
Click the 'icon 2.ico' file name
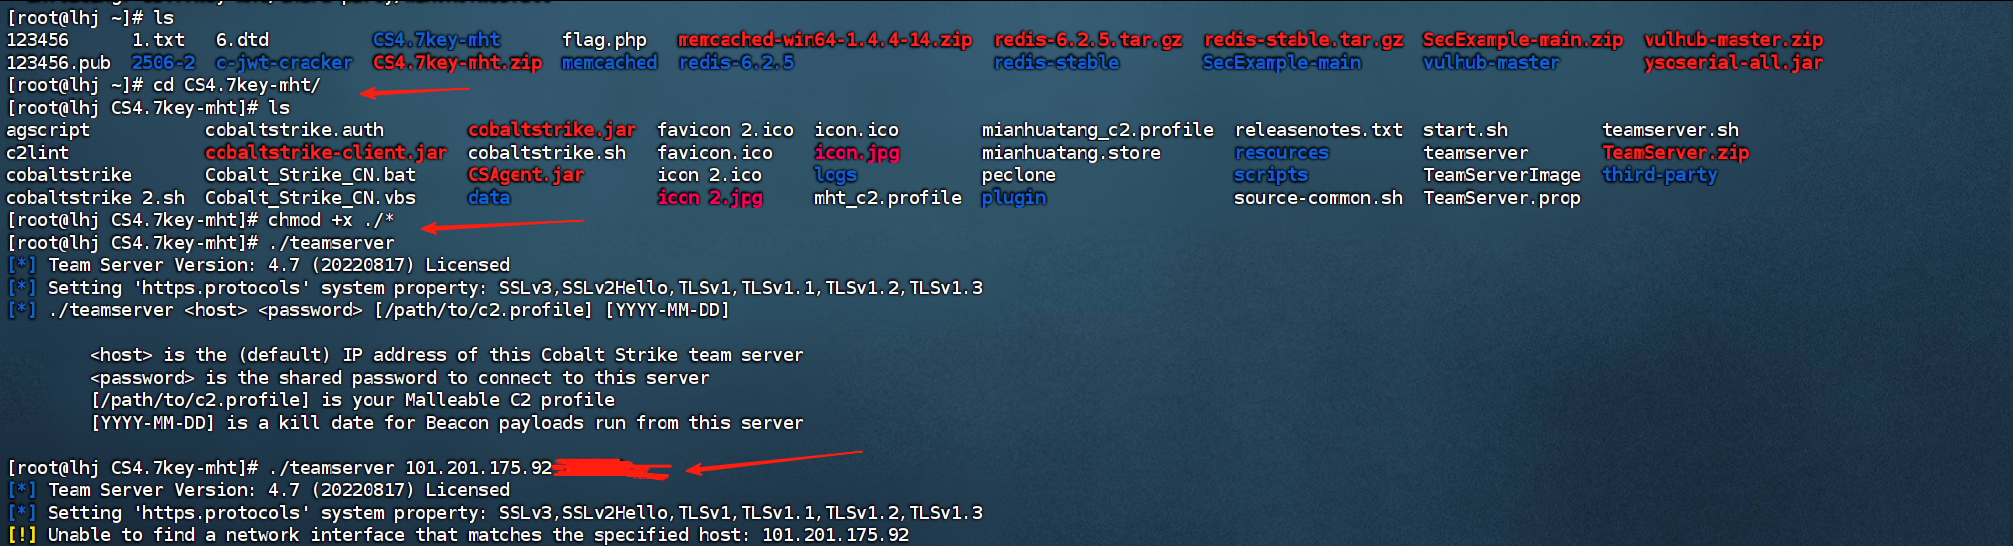[x=709, y=175]
